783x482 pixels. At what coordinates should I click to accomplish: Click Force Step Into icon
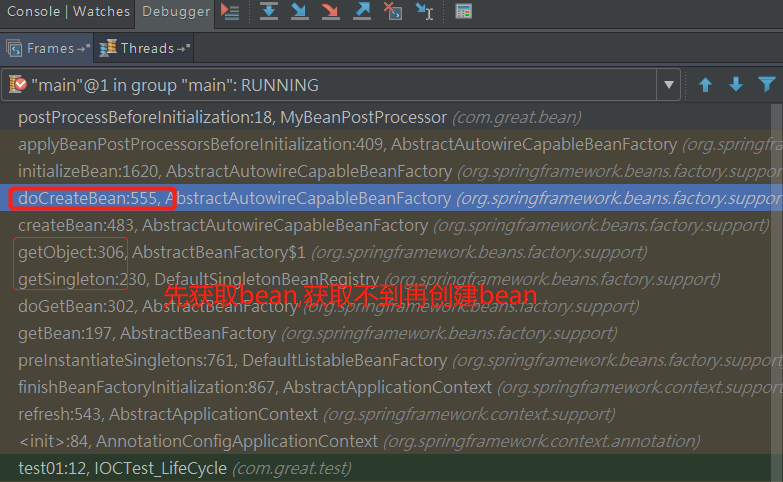click(331, 11)
